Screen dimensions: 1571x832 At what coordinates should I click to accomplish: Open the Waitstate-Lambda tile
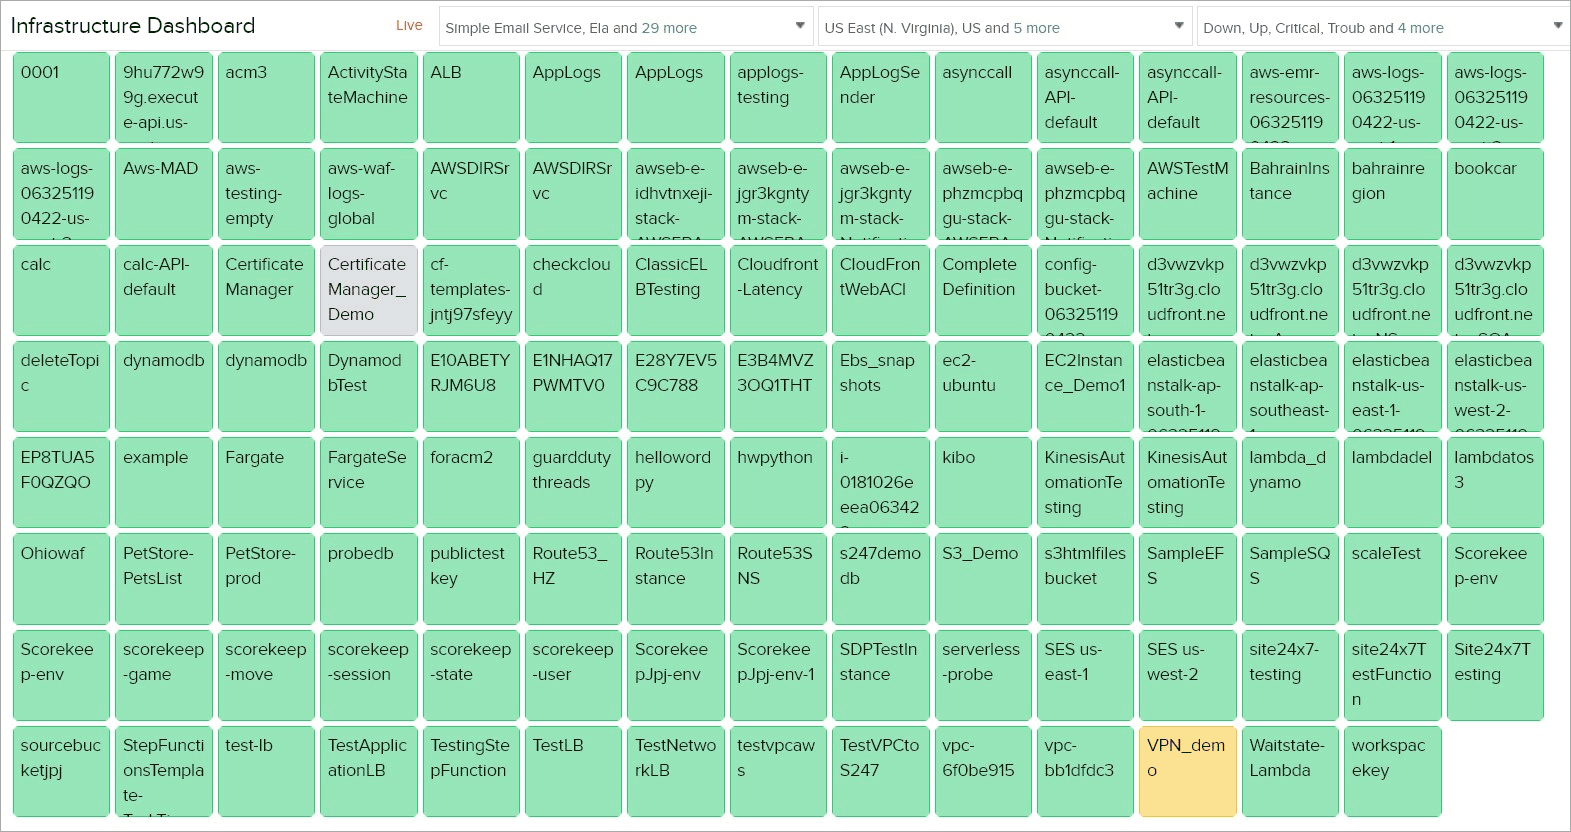(x=1289, y=771)
